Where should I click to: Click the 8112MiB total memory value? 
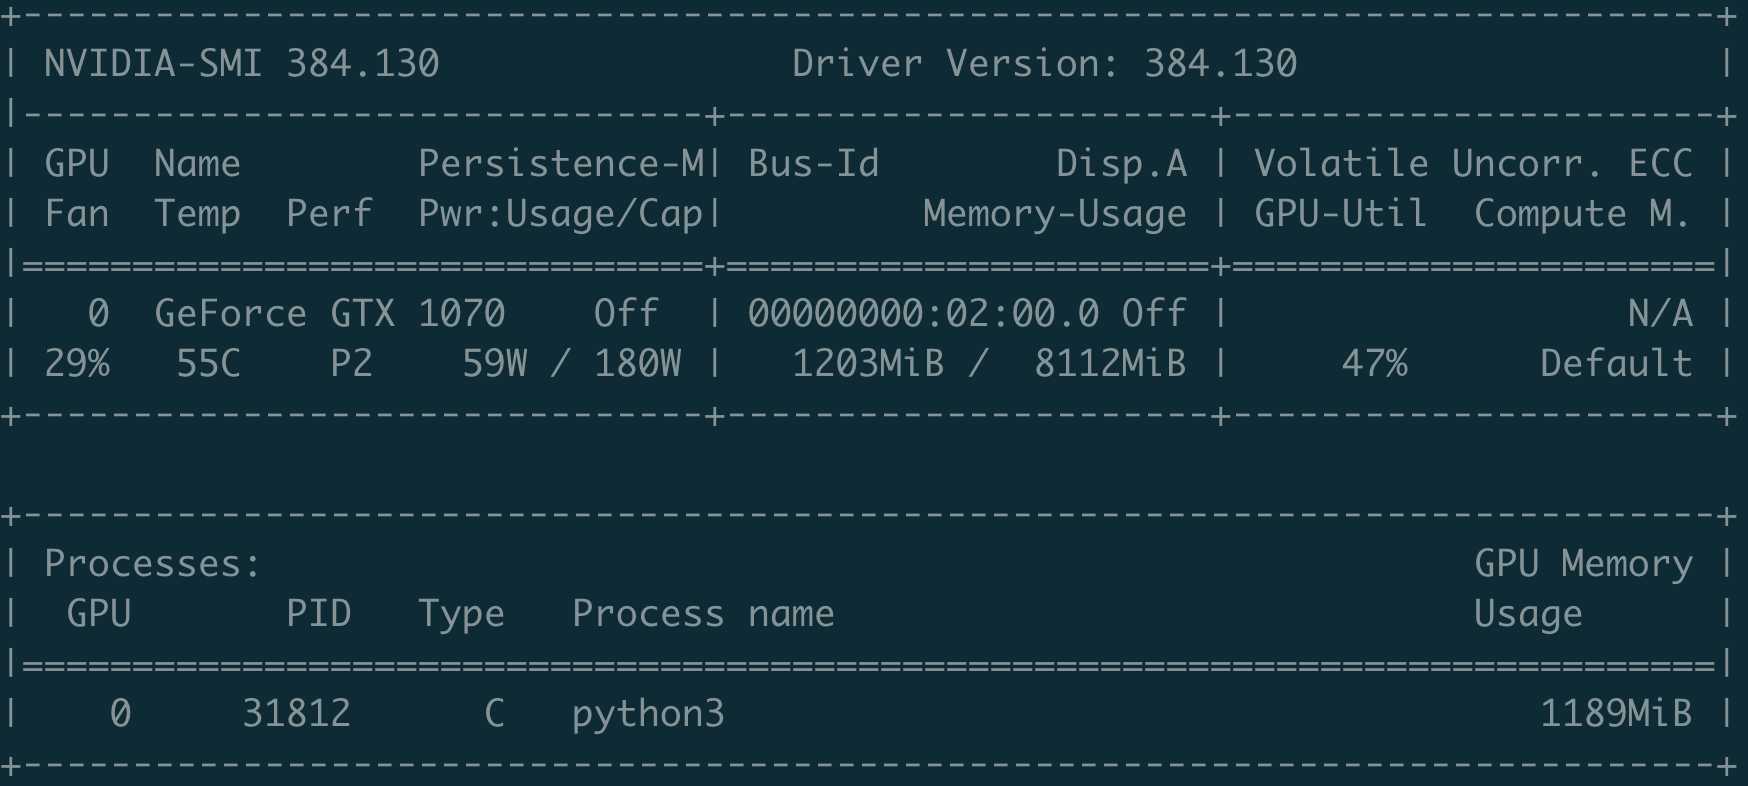click(1110, 364)
